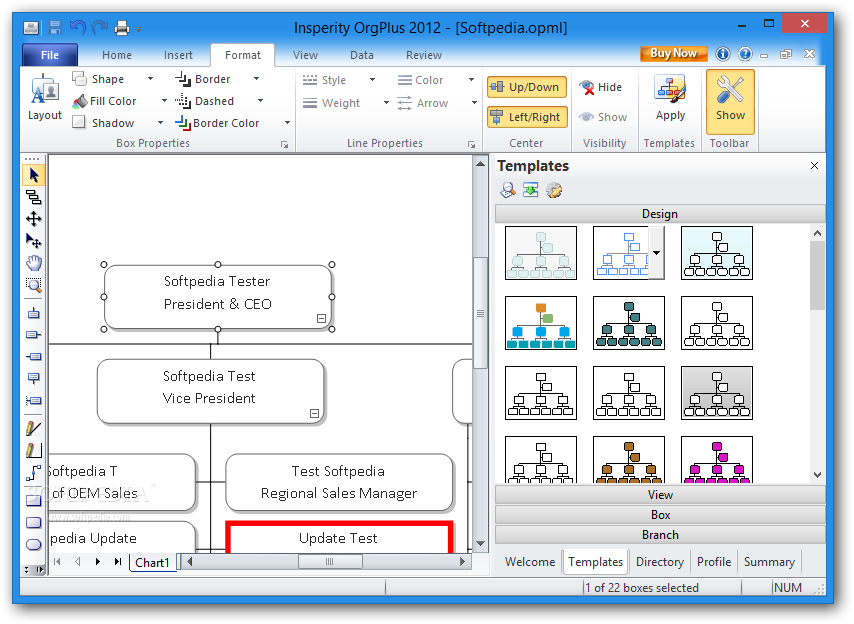854x624 pixels.
Task: Select the arrow pointer tool
Action: (34, 175)
